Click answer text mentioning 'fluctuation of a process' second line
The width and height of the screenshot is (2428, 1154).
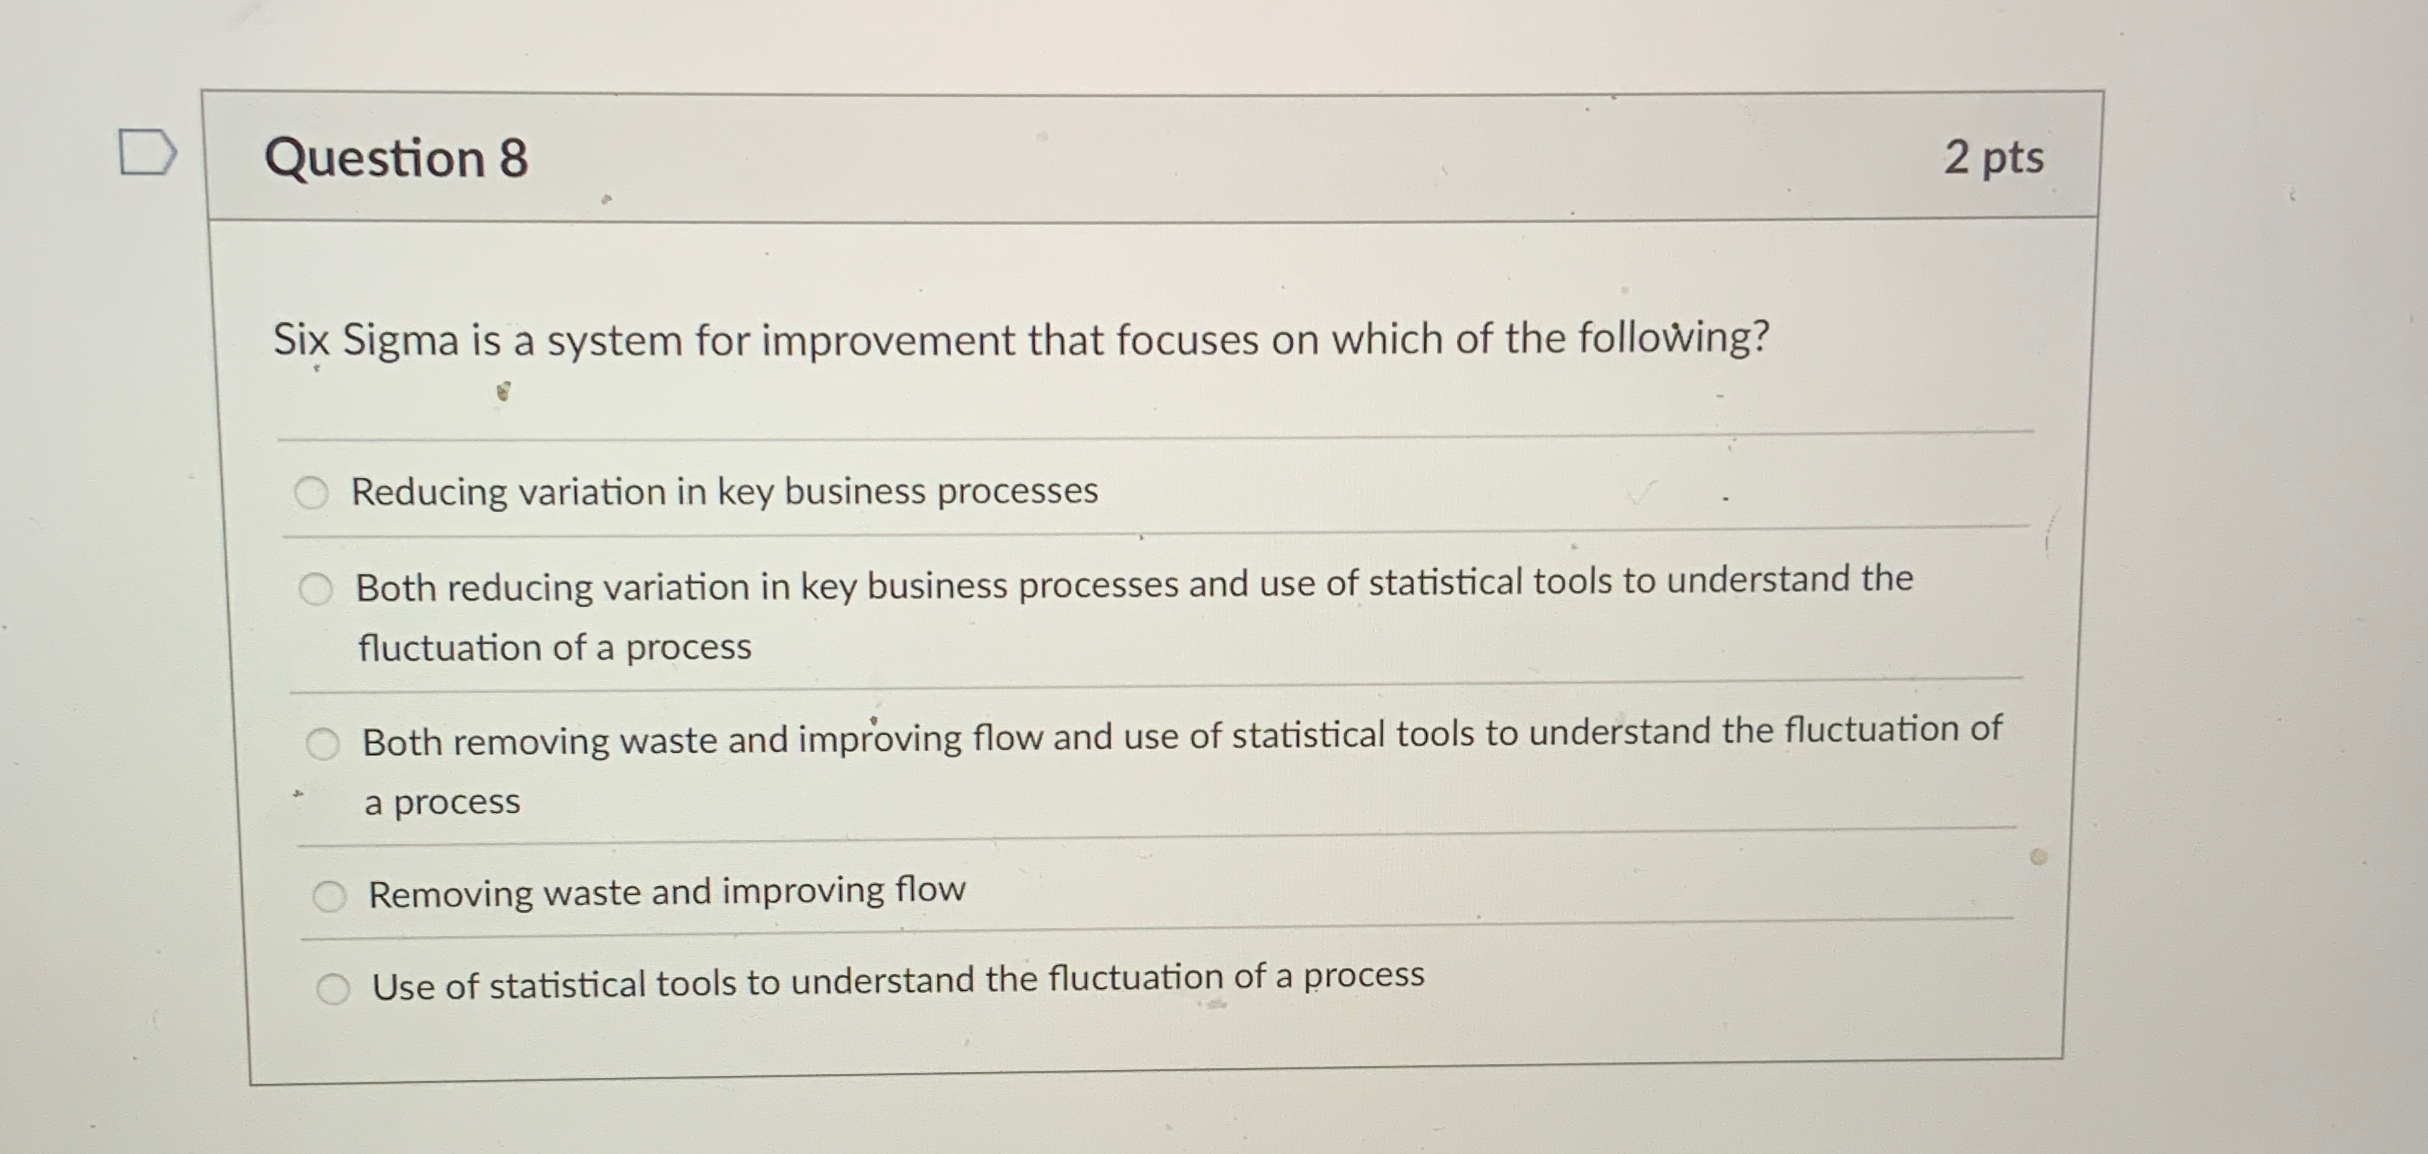point(552,648)
